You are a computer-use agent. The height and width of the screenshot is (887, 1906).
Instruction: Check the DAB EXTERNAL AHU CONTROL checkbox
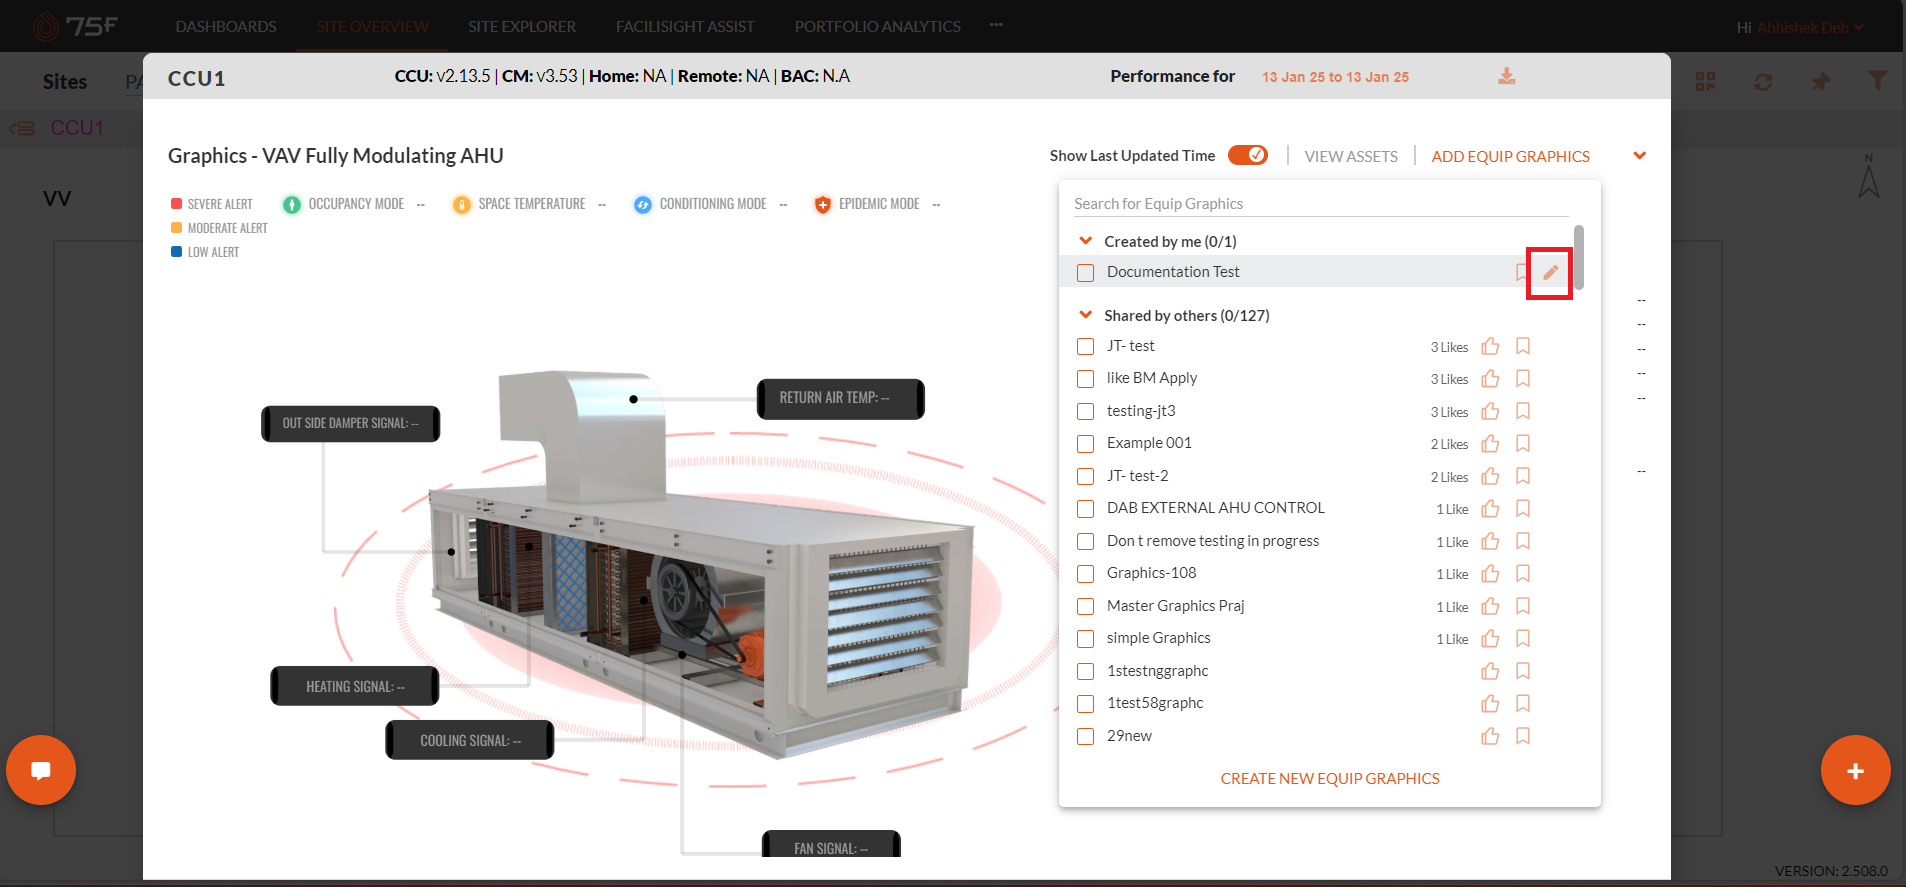(1085, 509)
